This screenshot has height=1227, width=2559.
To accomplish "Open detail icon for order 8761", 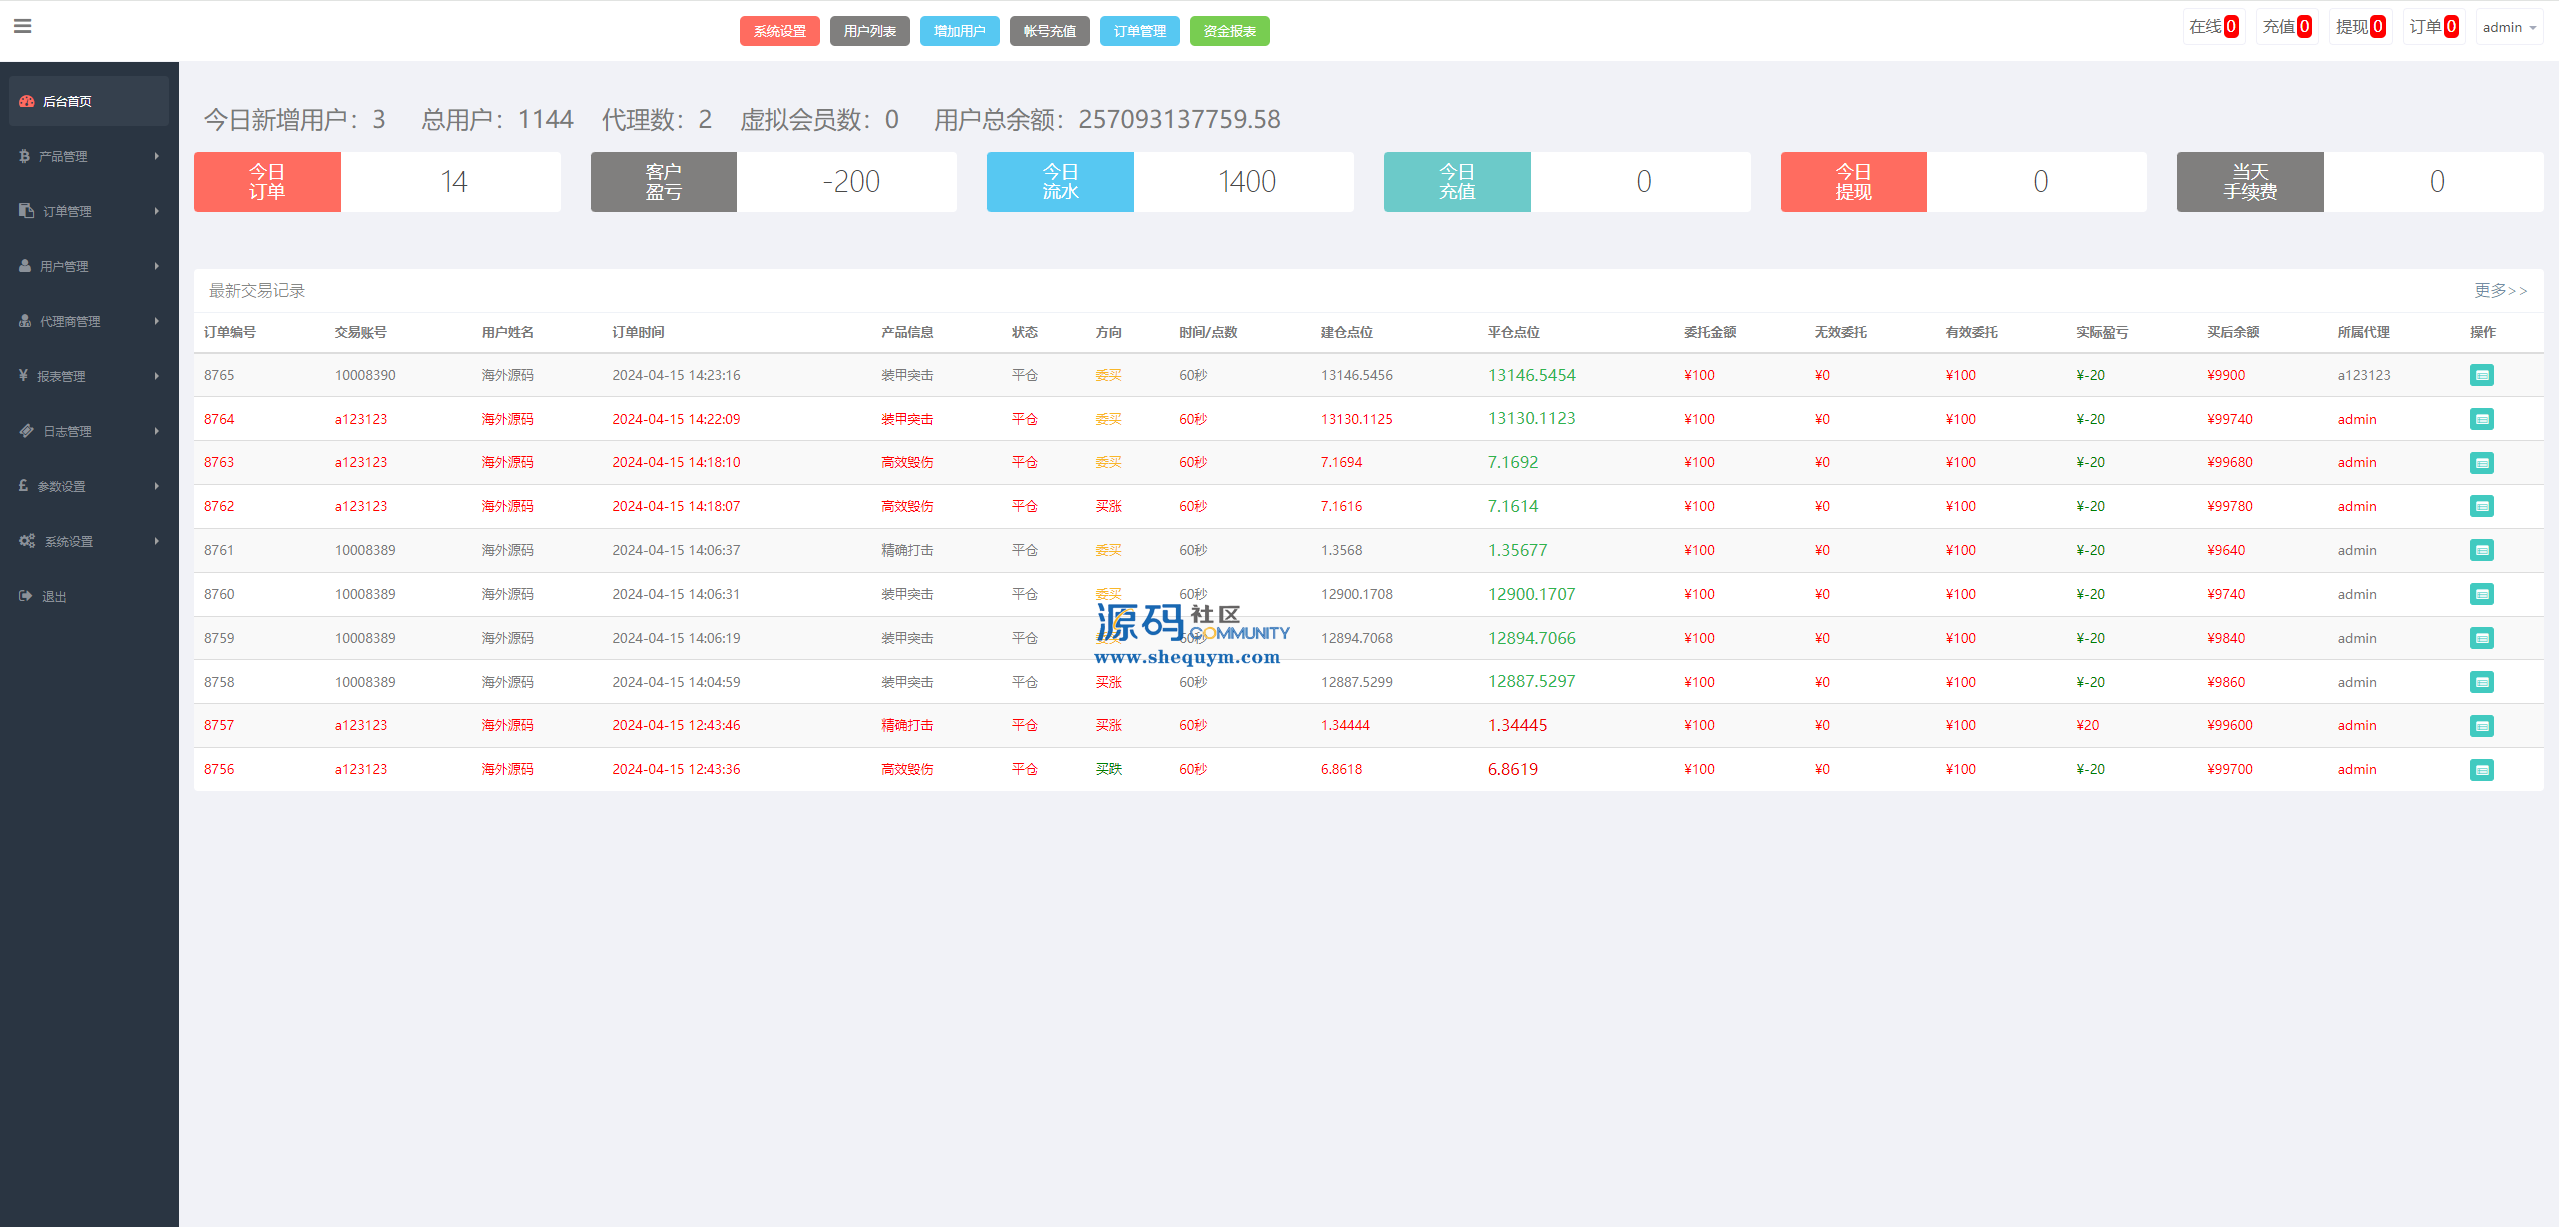I will [x=2481, y=550].
